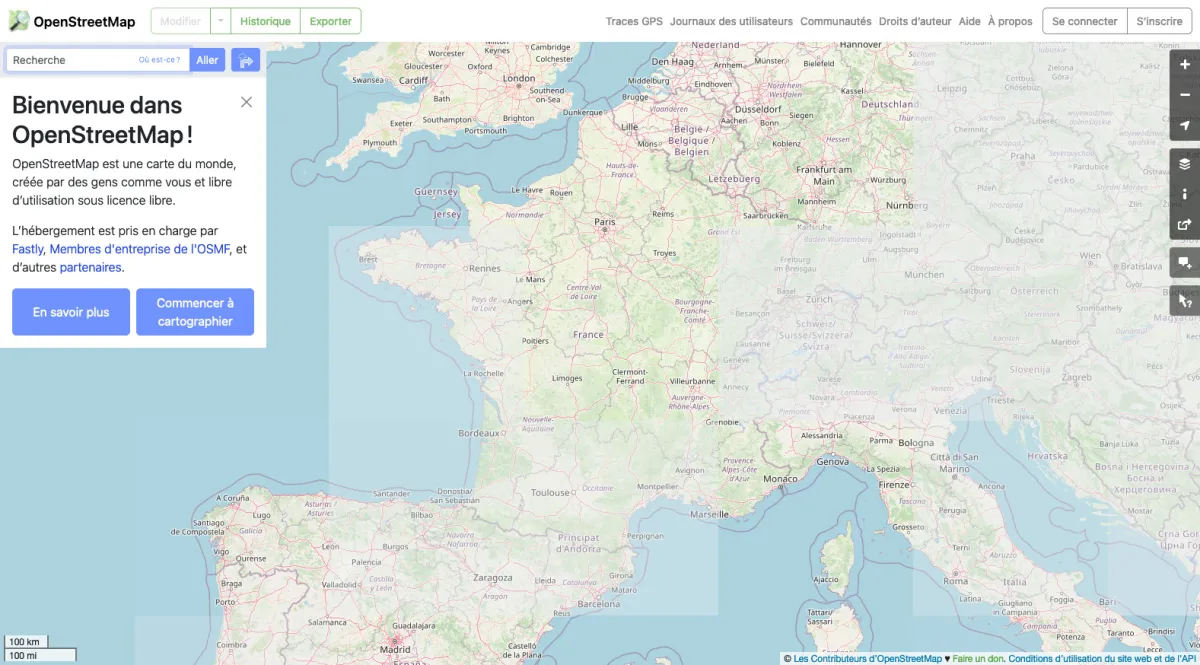
Task: Open the Communautés menu item
Action: (x=835, y=21)
